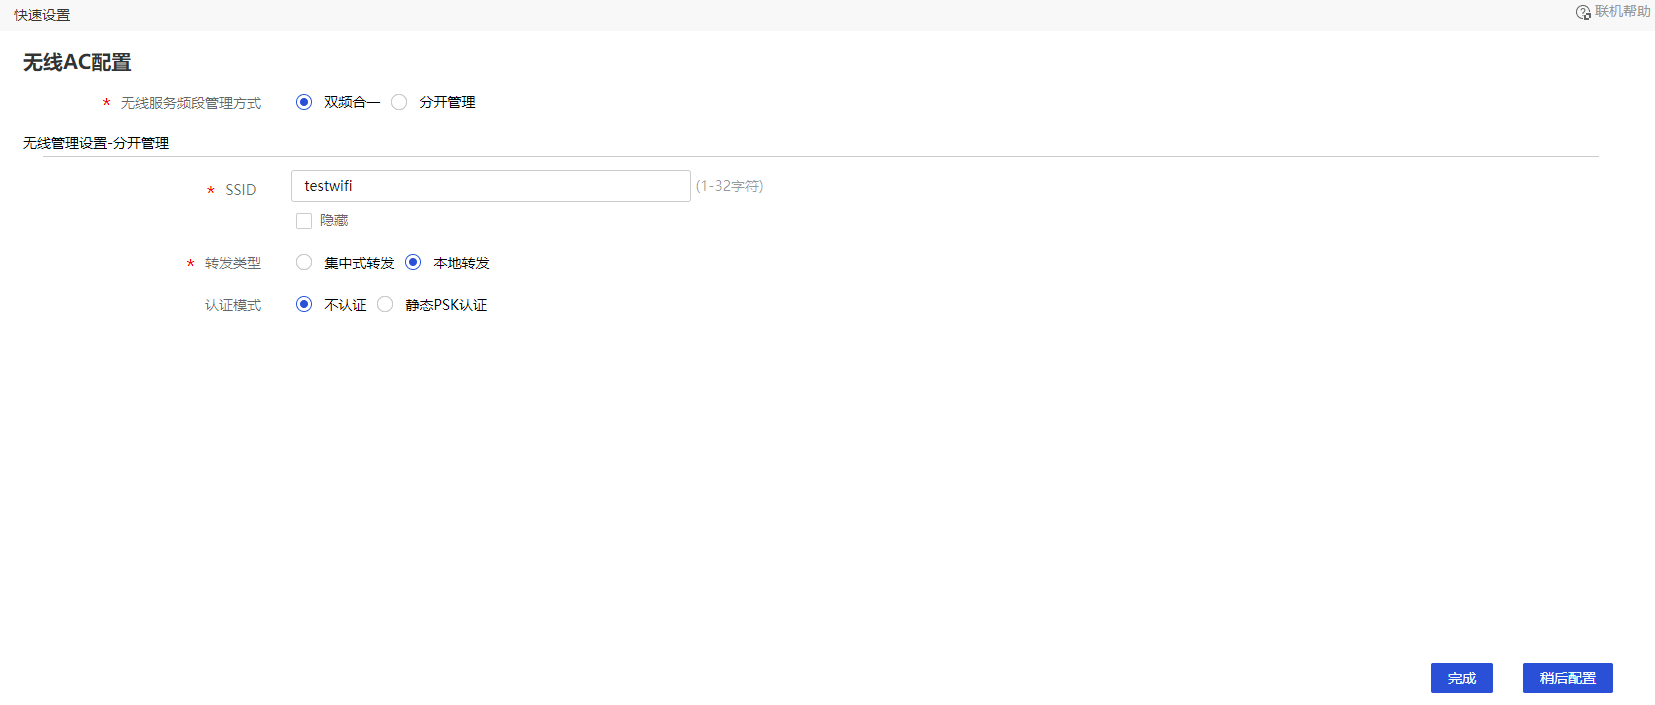Focus the SSID field containing testwifi
1655x705 pixels.
click(x=491, y=186)
